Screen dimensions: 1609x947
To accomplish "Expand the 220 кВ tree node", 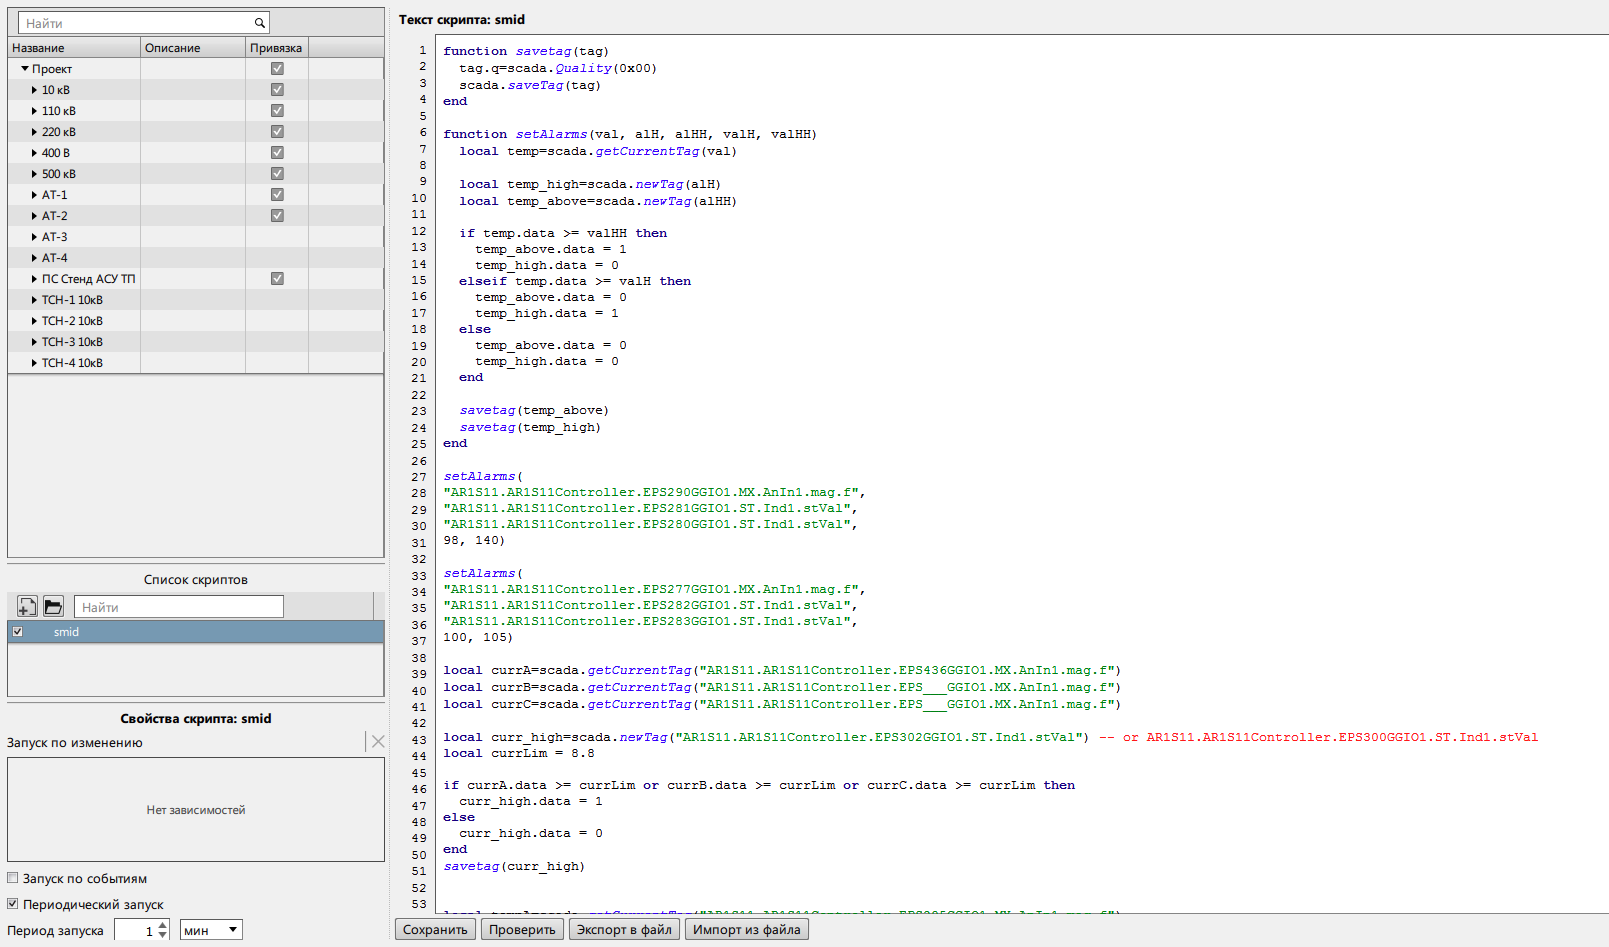I will click(x=36, y=131).
